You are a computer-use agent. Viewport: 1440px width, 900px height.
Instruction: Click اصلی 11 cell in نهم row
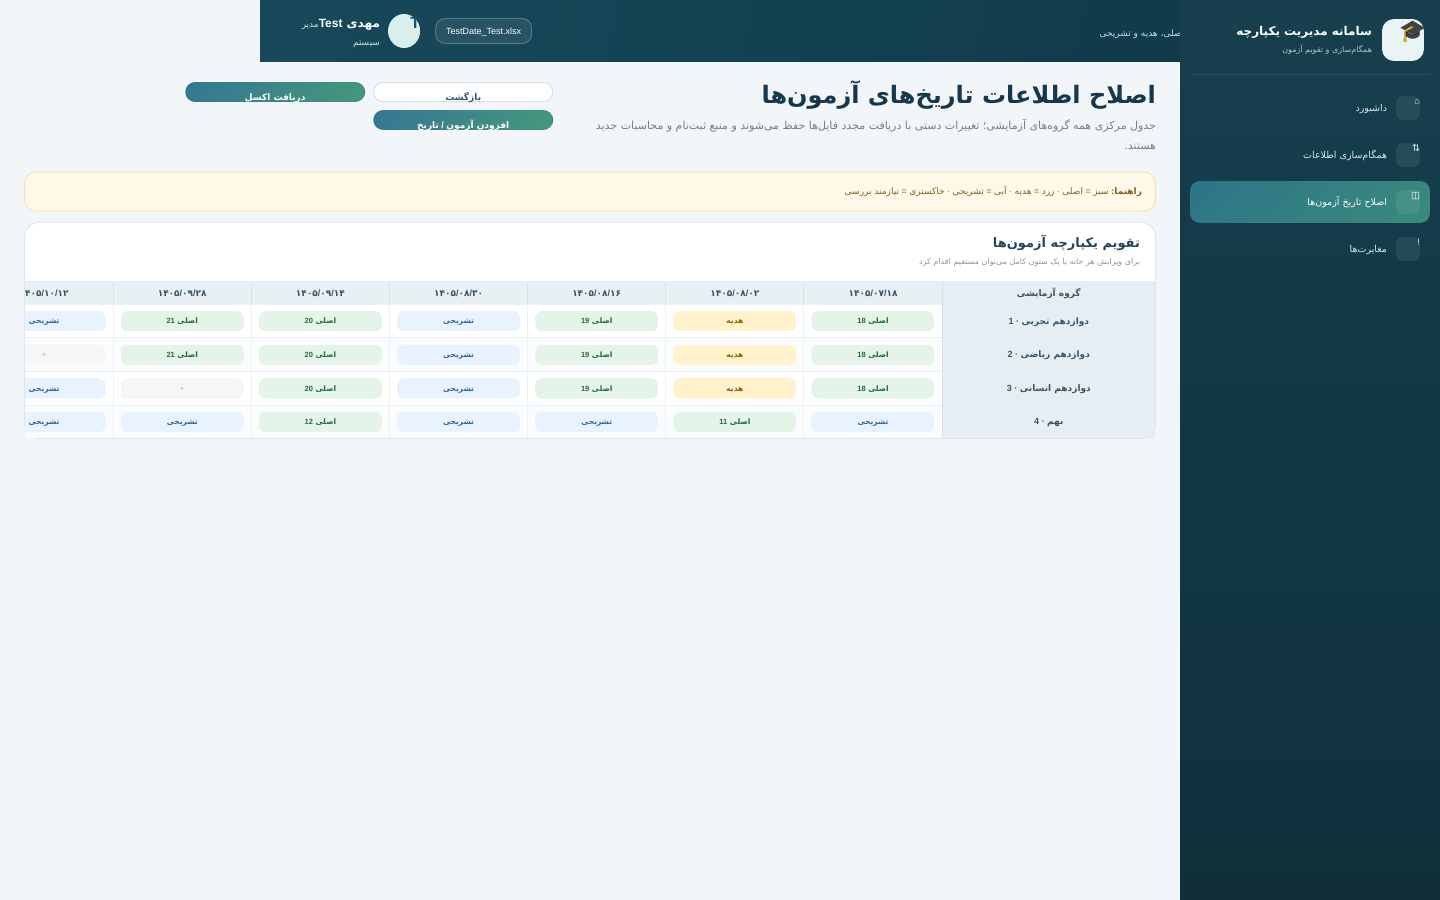click(x=735, y=422)
